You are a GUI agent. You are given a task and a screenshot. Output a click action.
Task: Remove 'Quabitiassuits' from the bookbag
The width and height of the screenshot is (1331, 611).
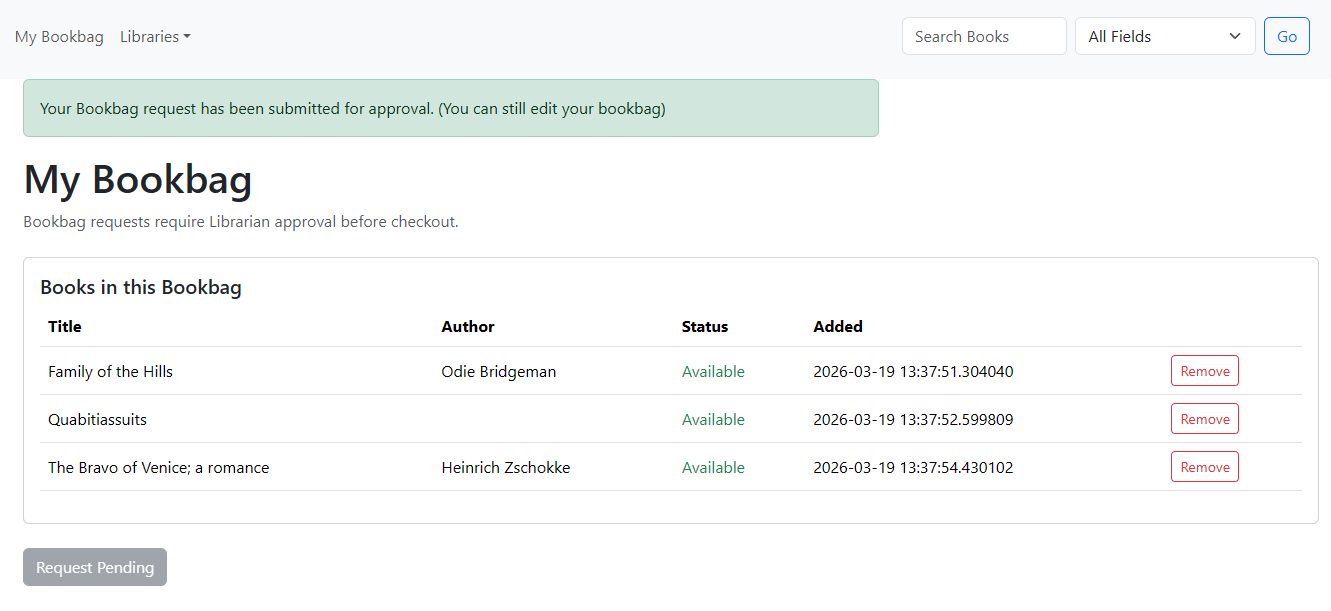coord(1204,418)
